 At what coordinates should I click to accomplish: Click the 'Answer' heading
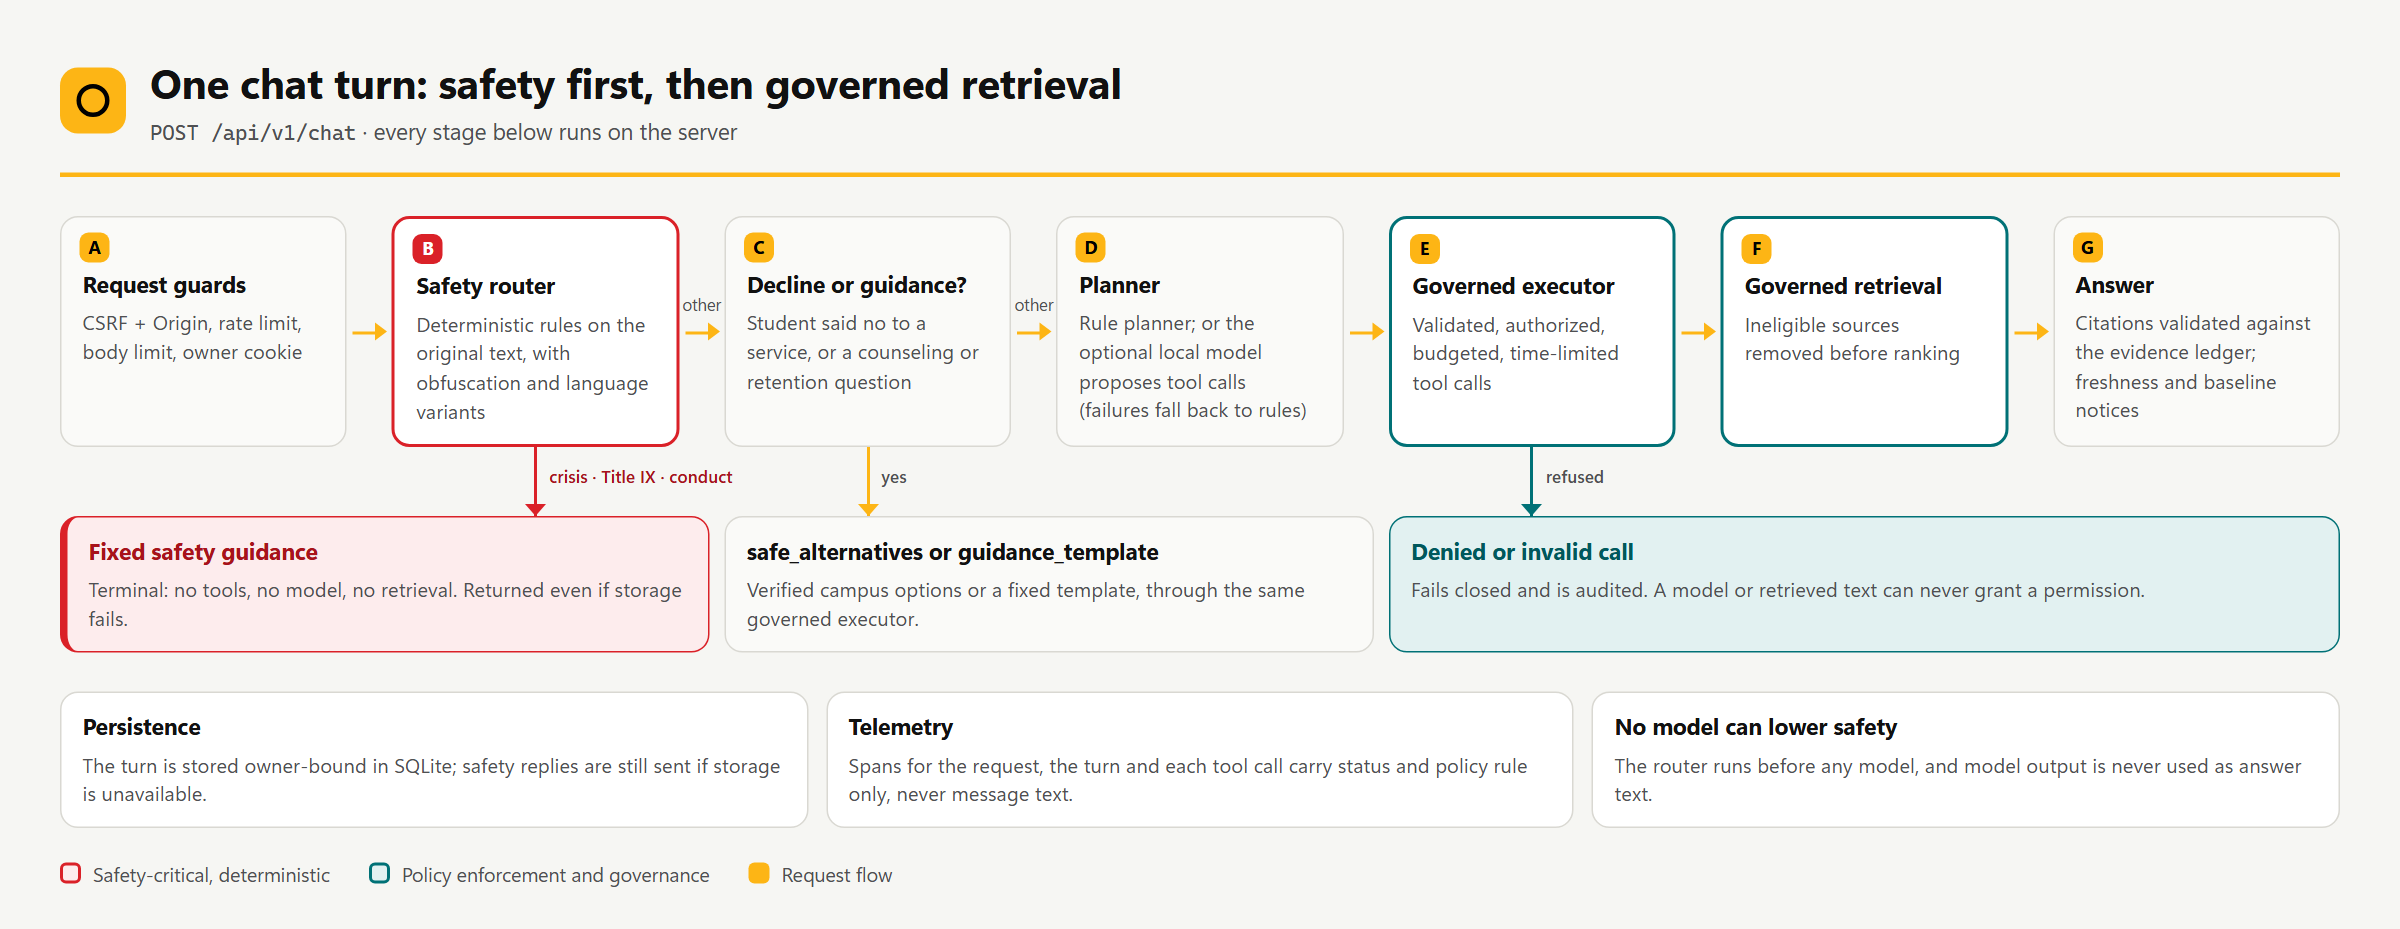pyautogui.click(x=2115, y=285)
